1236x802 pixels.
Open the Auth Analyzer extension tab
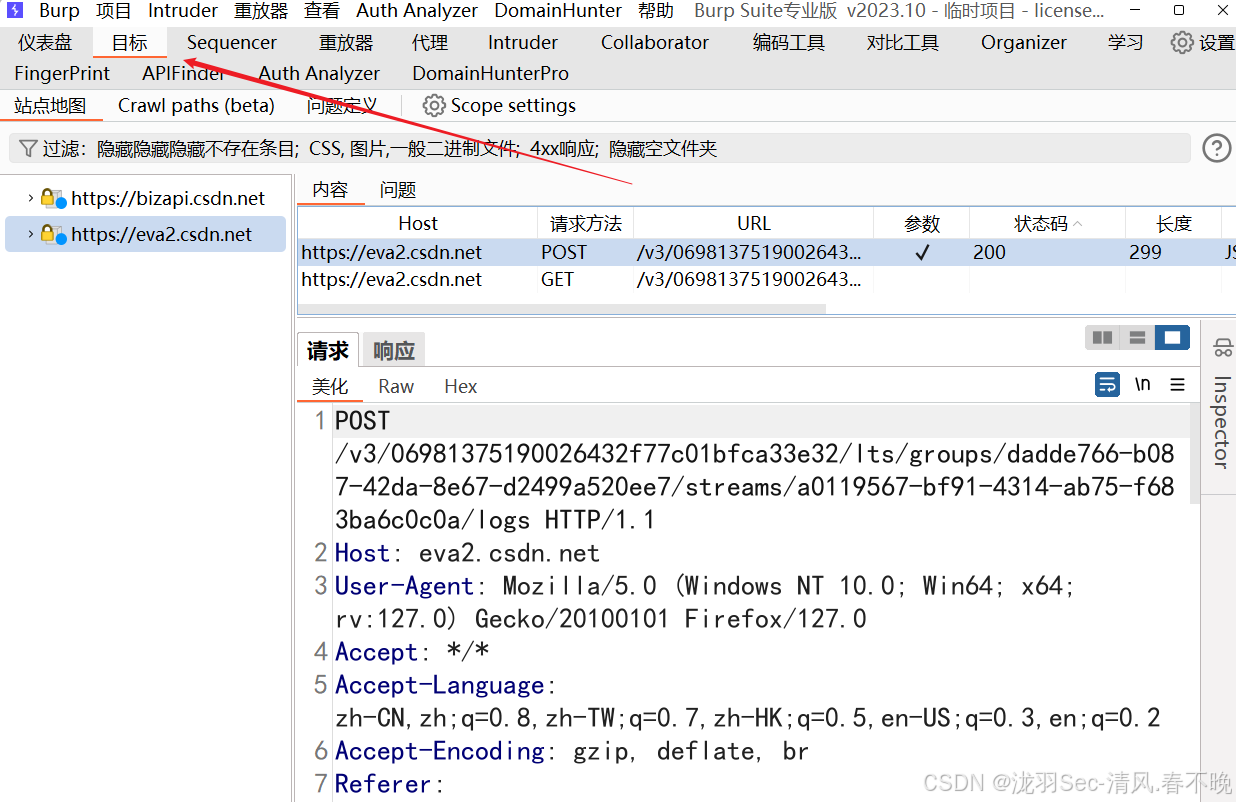click(319, 74)
